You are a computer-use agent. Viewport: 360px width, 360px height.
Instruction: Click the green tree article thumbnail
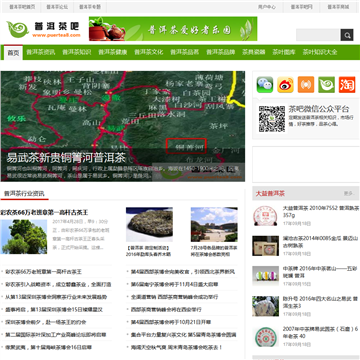(x=24, y=237)
